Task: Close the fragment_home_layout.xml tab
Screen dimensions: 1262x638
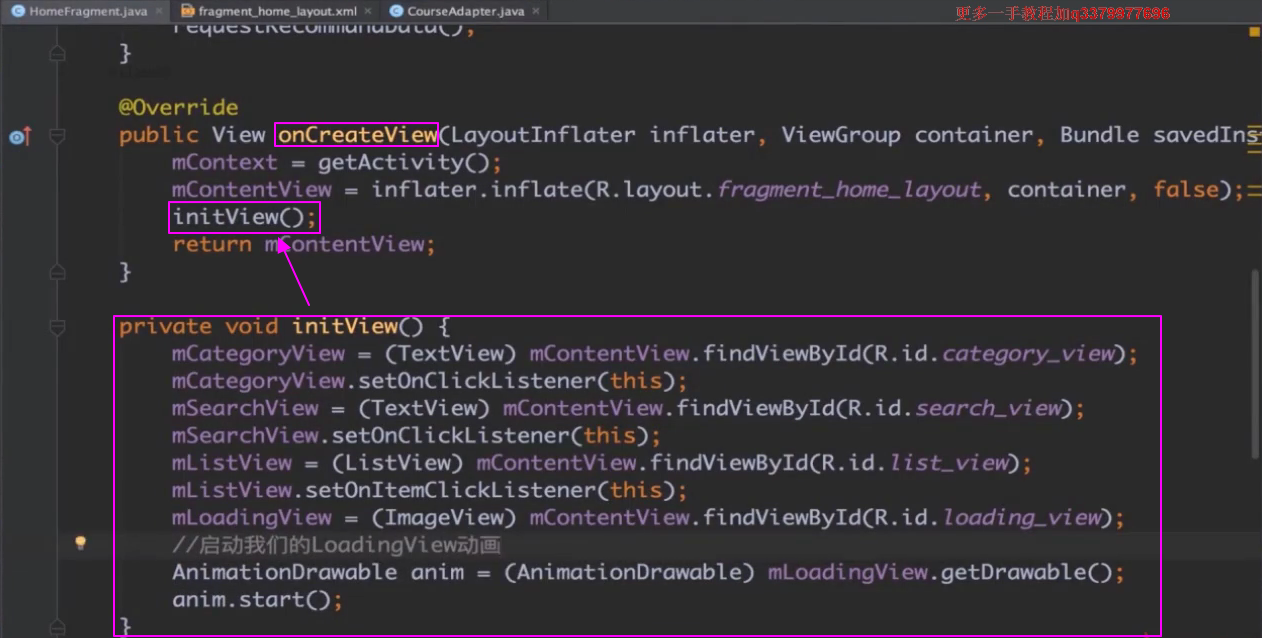Action: (x=369, y=12)
